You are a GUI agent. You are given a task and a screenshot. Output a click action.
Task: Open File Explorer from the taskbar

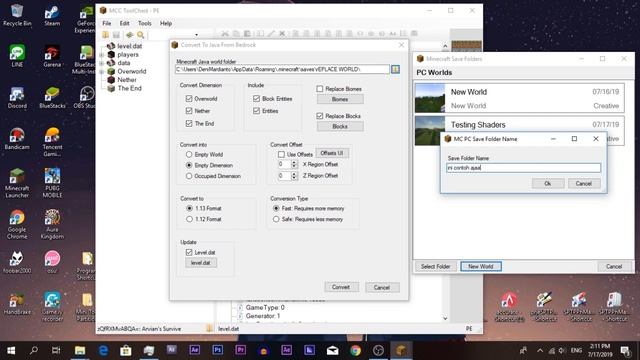80,351
